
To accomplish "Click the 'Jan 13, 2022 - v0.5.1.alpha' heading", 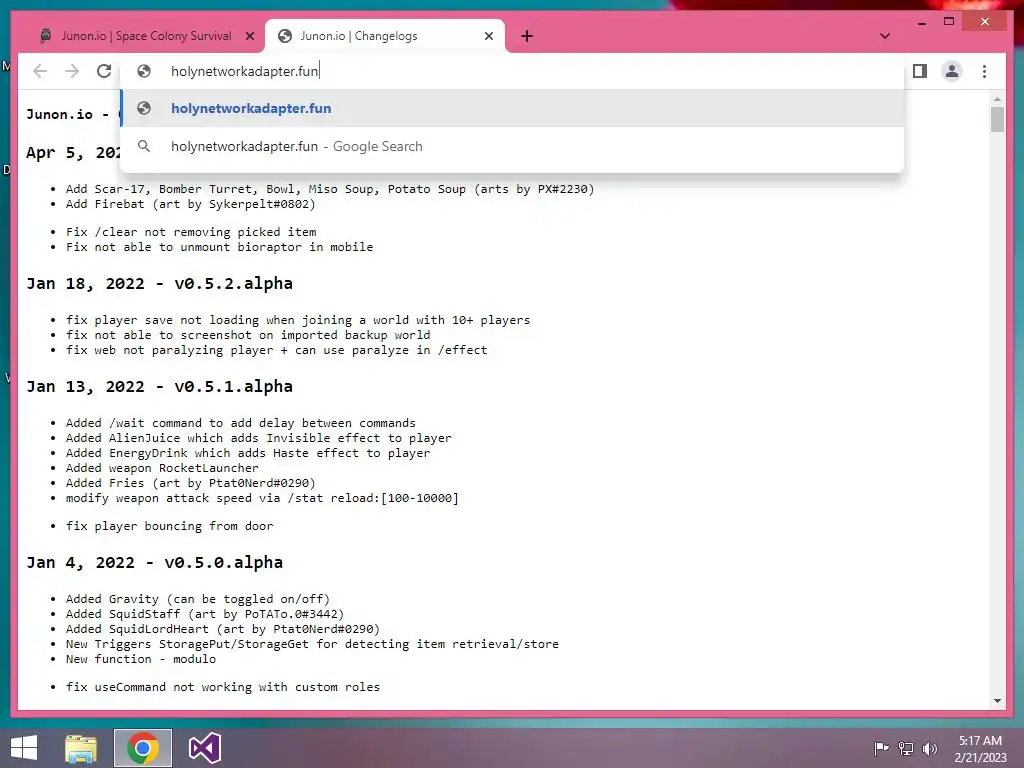I will (x=159, y=387).
